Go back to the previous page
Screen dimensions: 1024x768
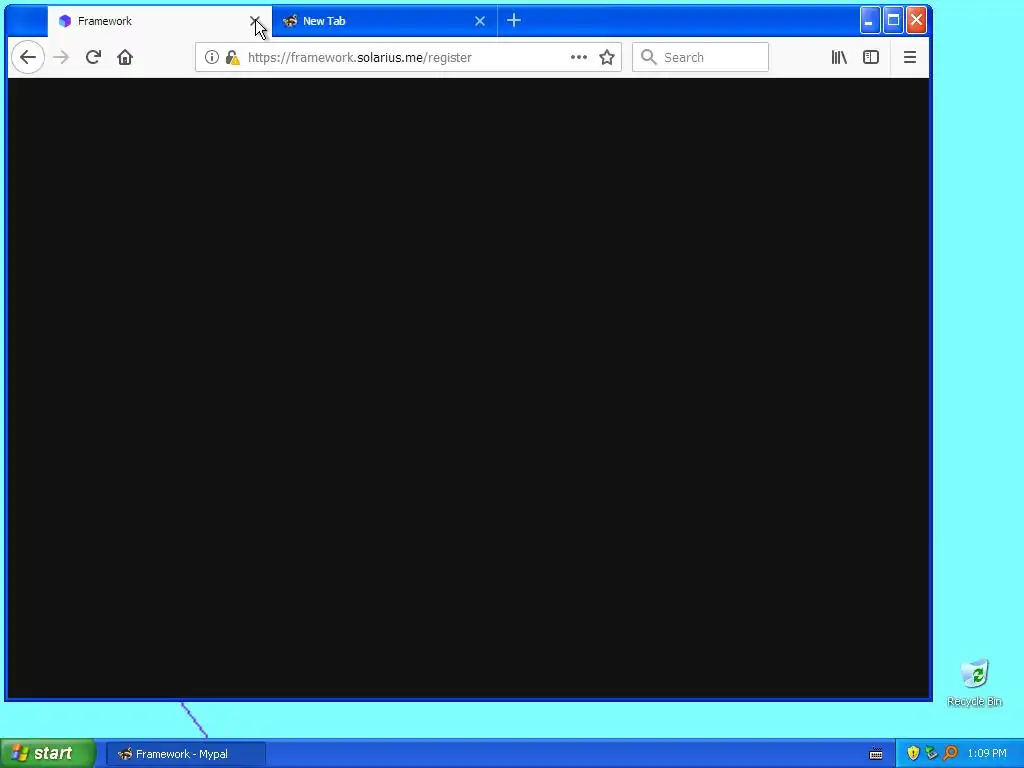point(28,57)
